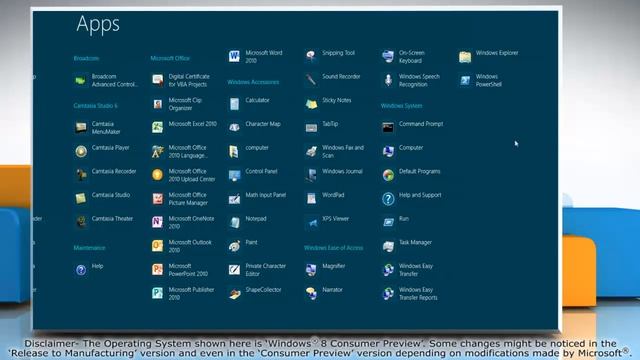Launch Microsoft Word 2010 icon
The width and height of the screenshot is (640, 360).
point(234,57)
